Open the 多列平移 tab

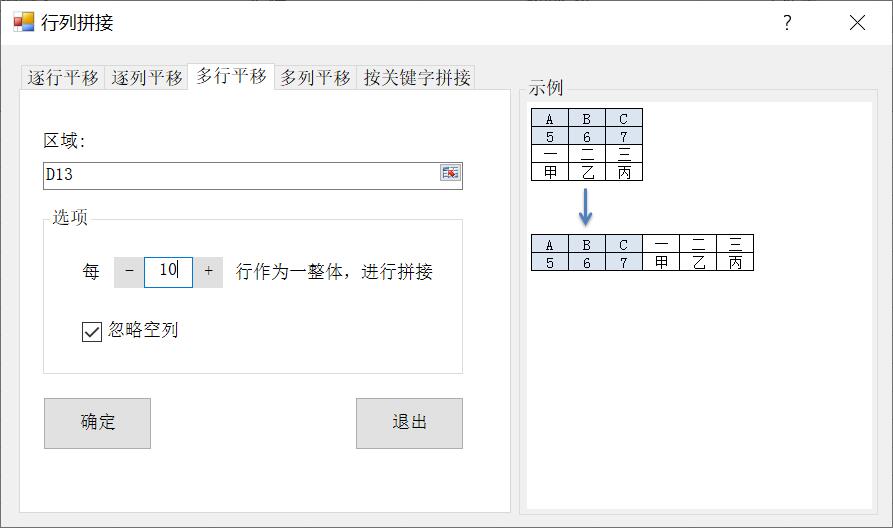[x=316, y=77]
